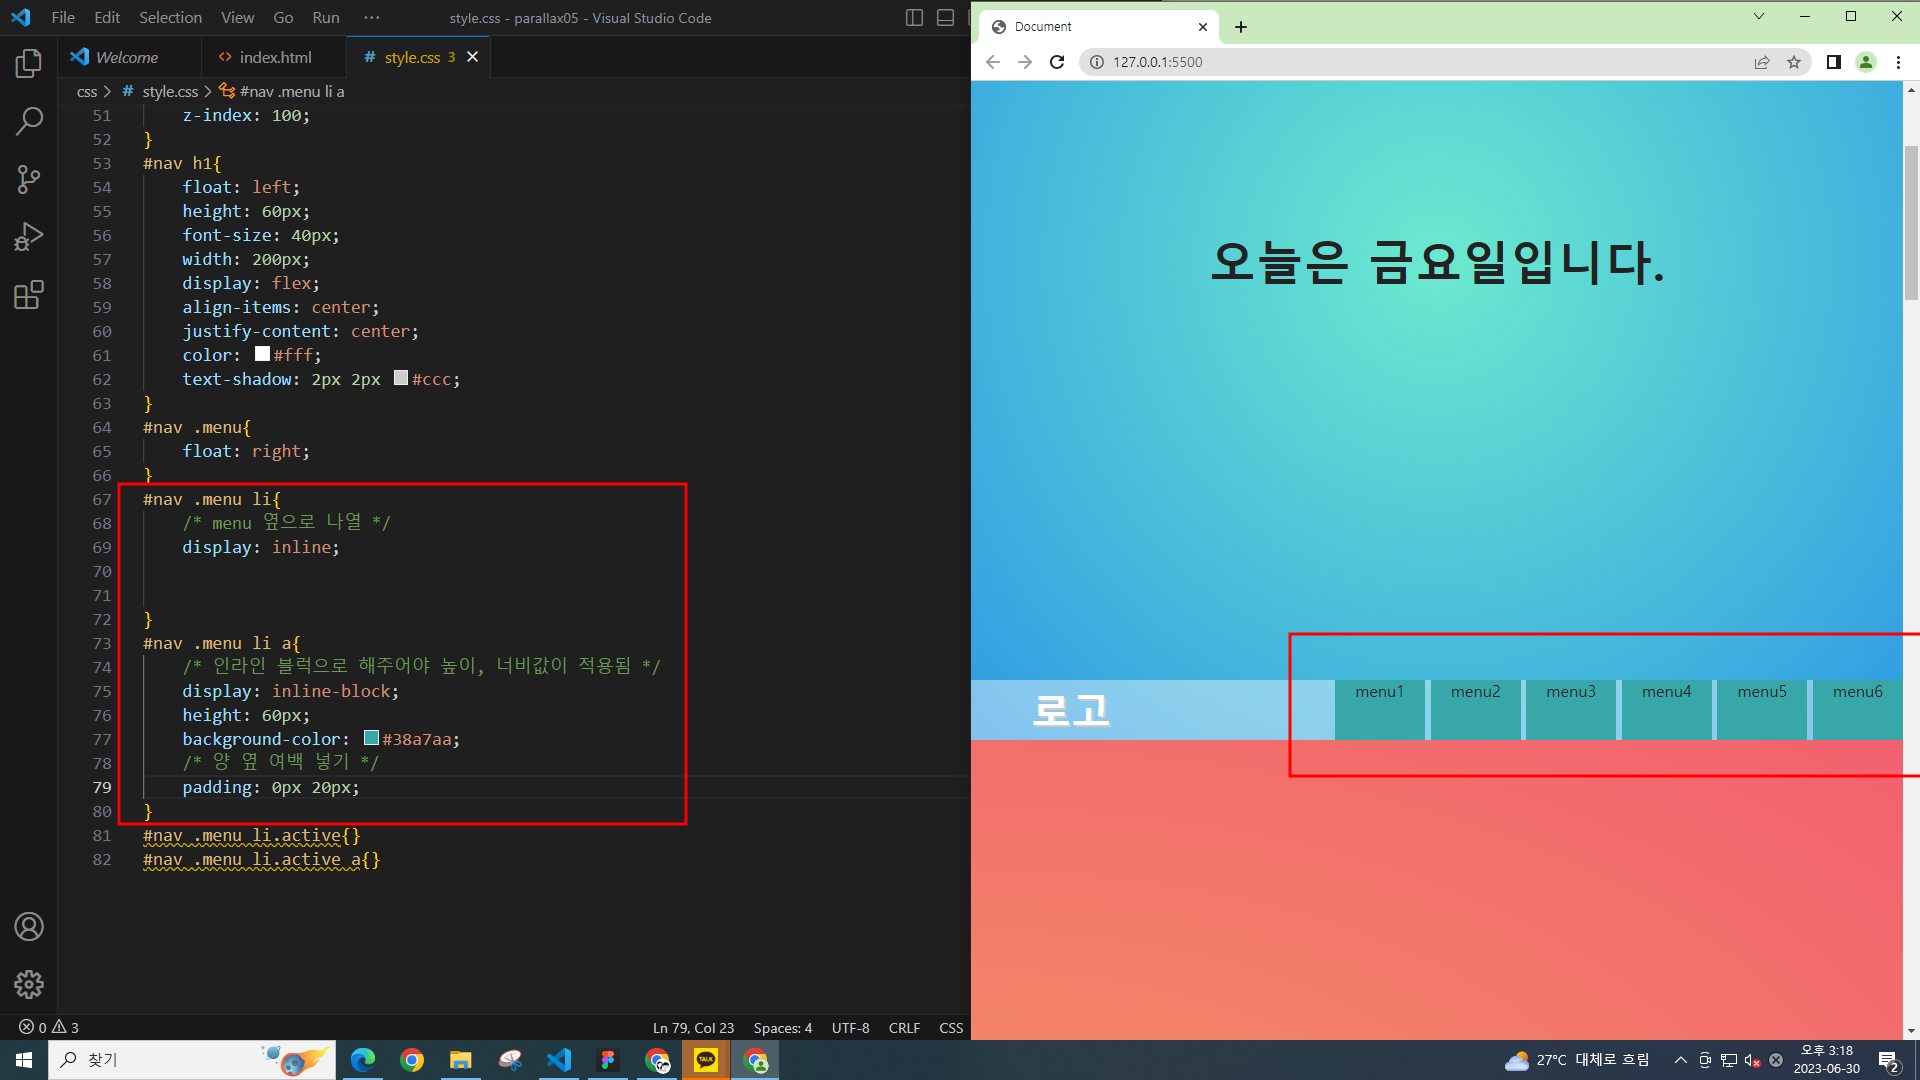Click the #38a7aa color swatch
Image resolution: width=1920 pixels, height=1080 pixels.
(371, 738)
